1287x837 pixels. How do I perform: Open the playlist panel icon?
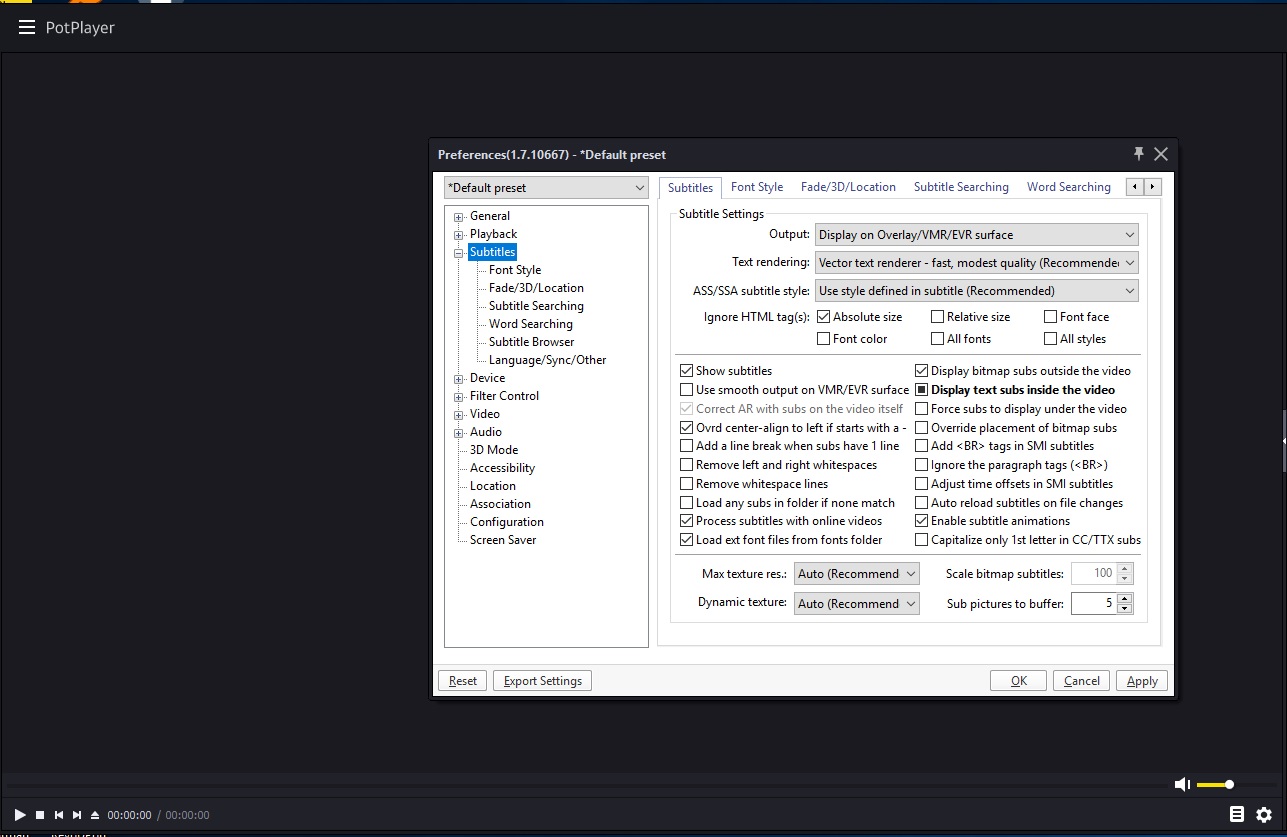pyautogui.click(x=1237, y=815)
